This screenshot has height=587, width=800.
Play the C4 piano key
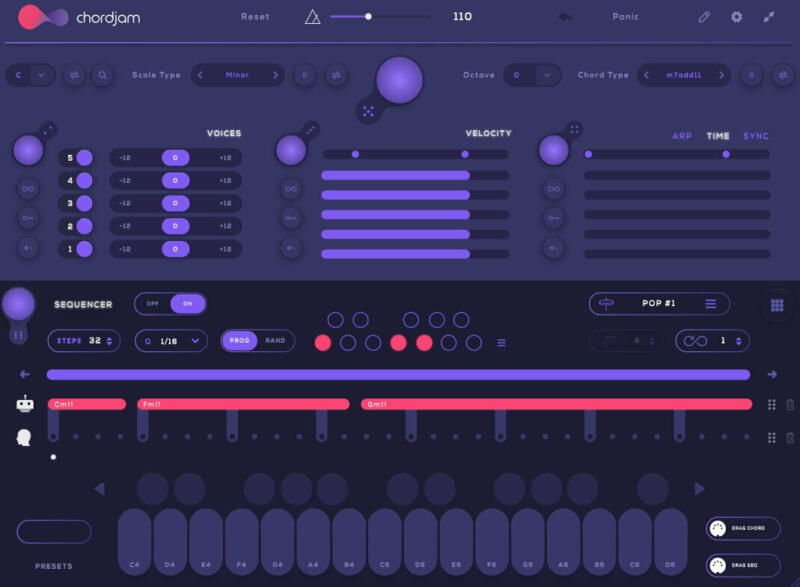coord(134,542)
